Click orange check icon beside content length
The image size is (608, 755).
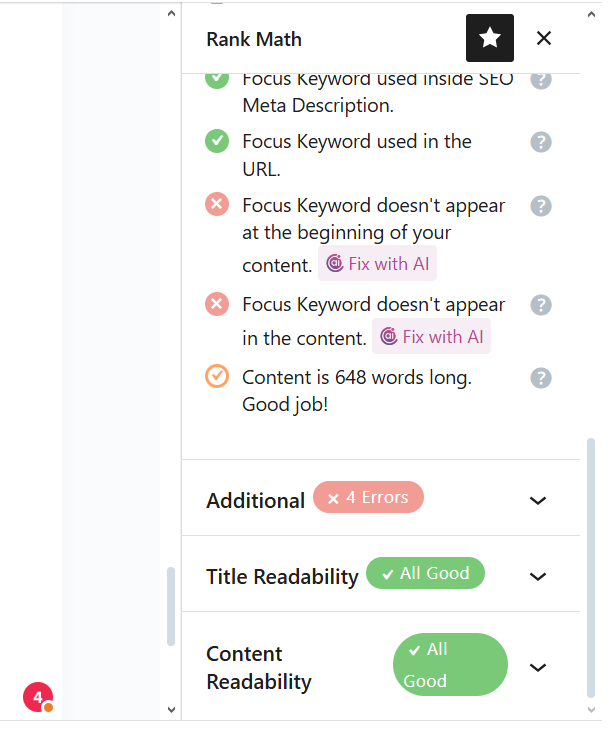click(217, 376)
